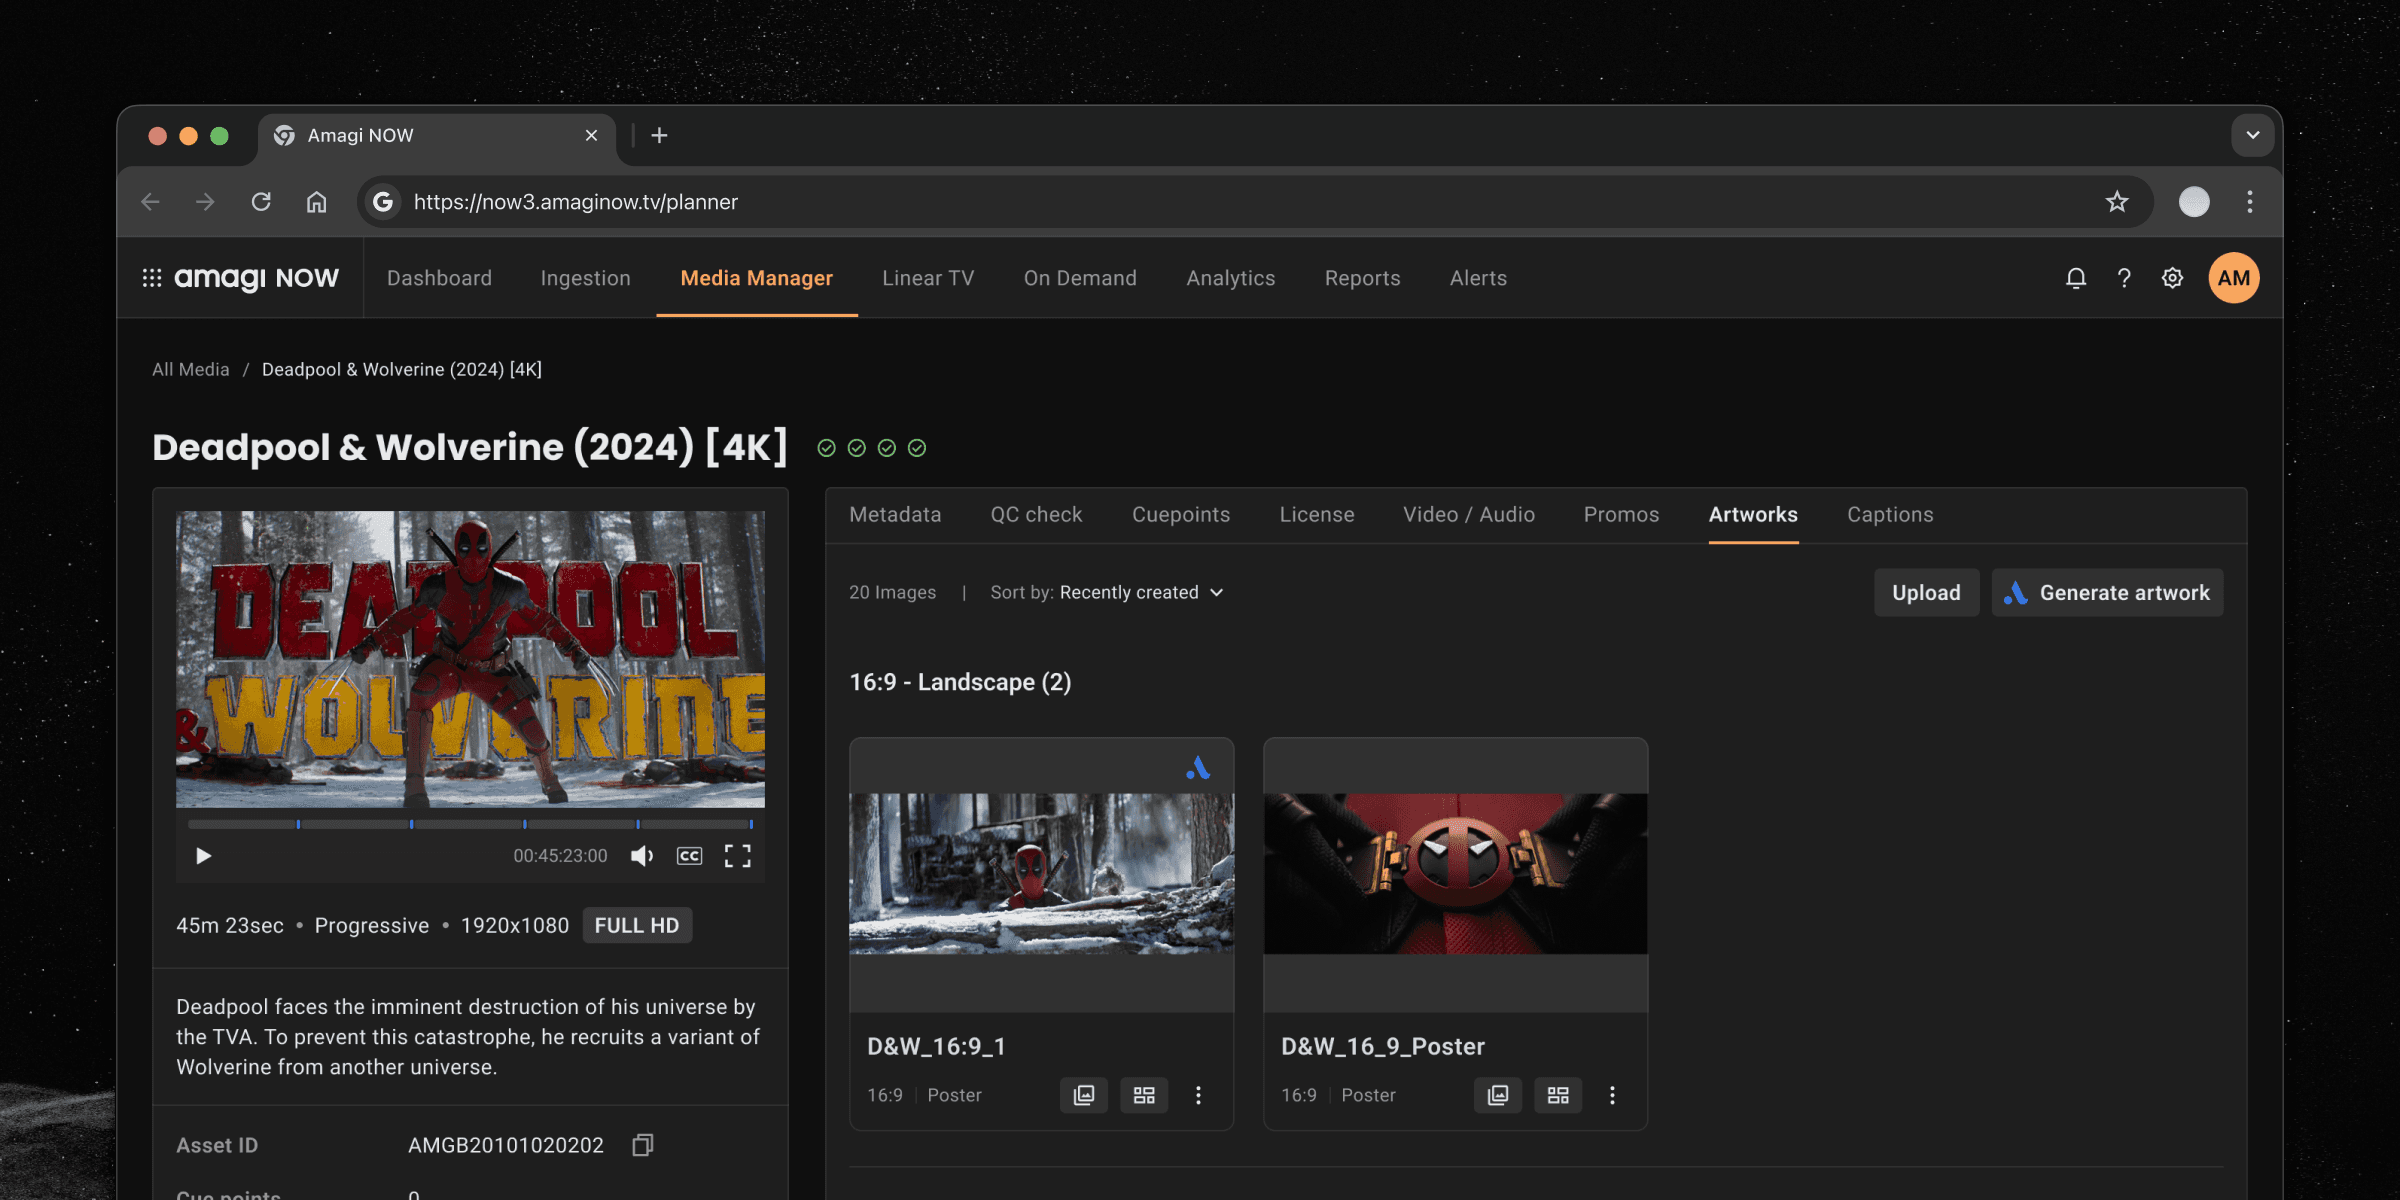
Task: Open the notifications bell icon
Action: point(2076,278)
